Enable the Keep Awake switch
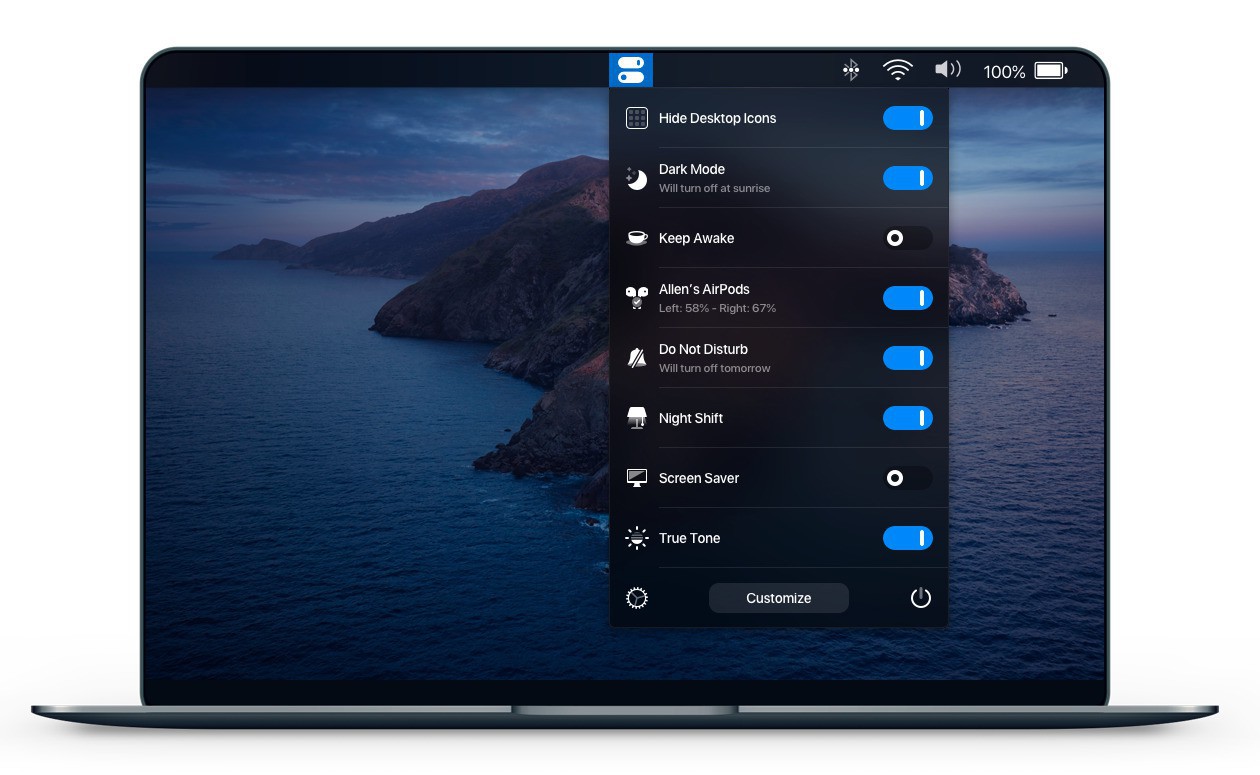 coord(908,238)
